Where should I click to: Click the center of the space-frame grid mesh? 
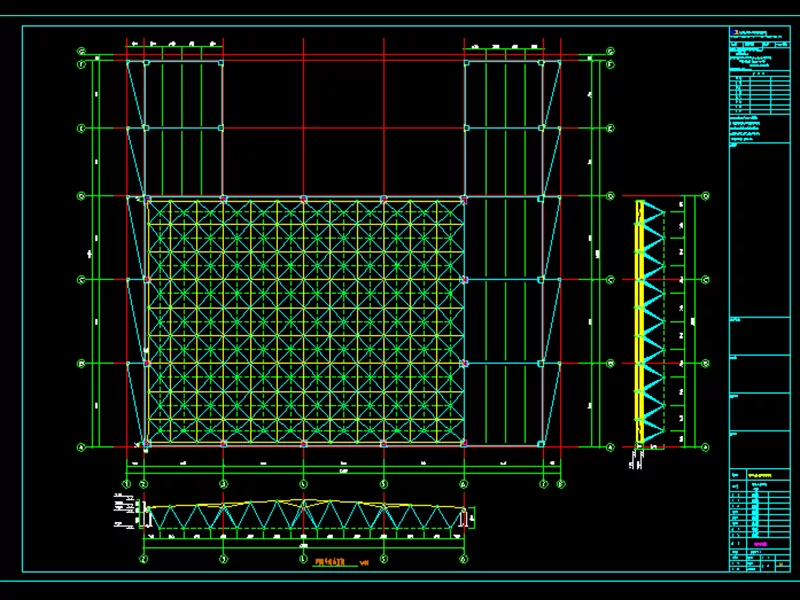coord(305,320)
